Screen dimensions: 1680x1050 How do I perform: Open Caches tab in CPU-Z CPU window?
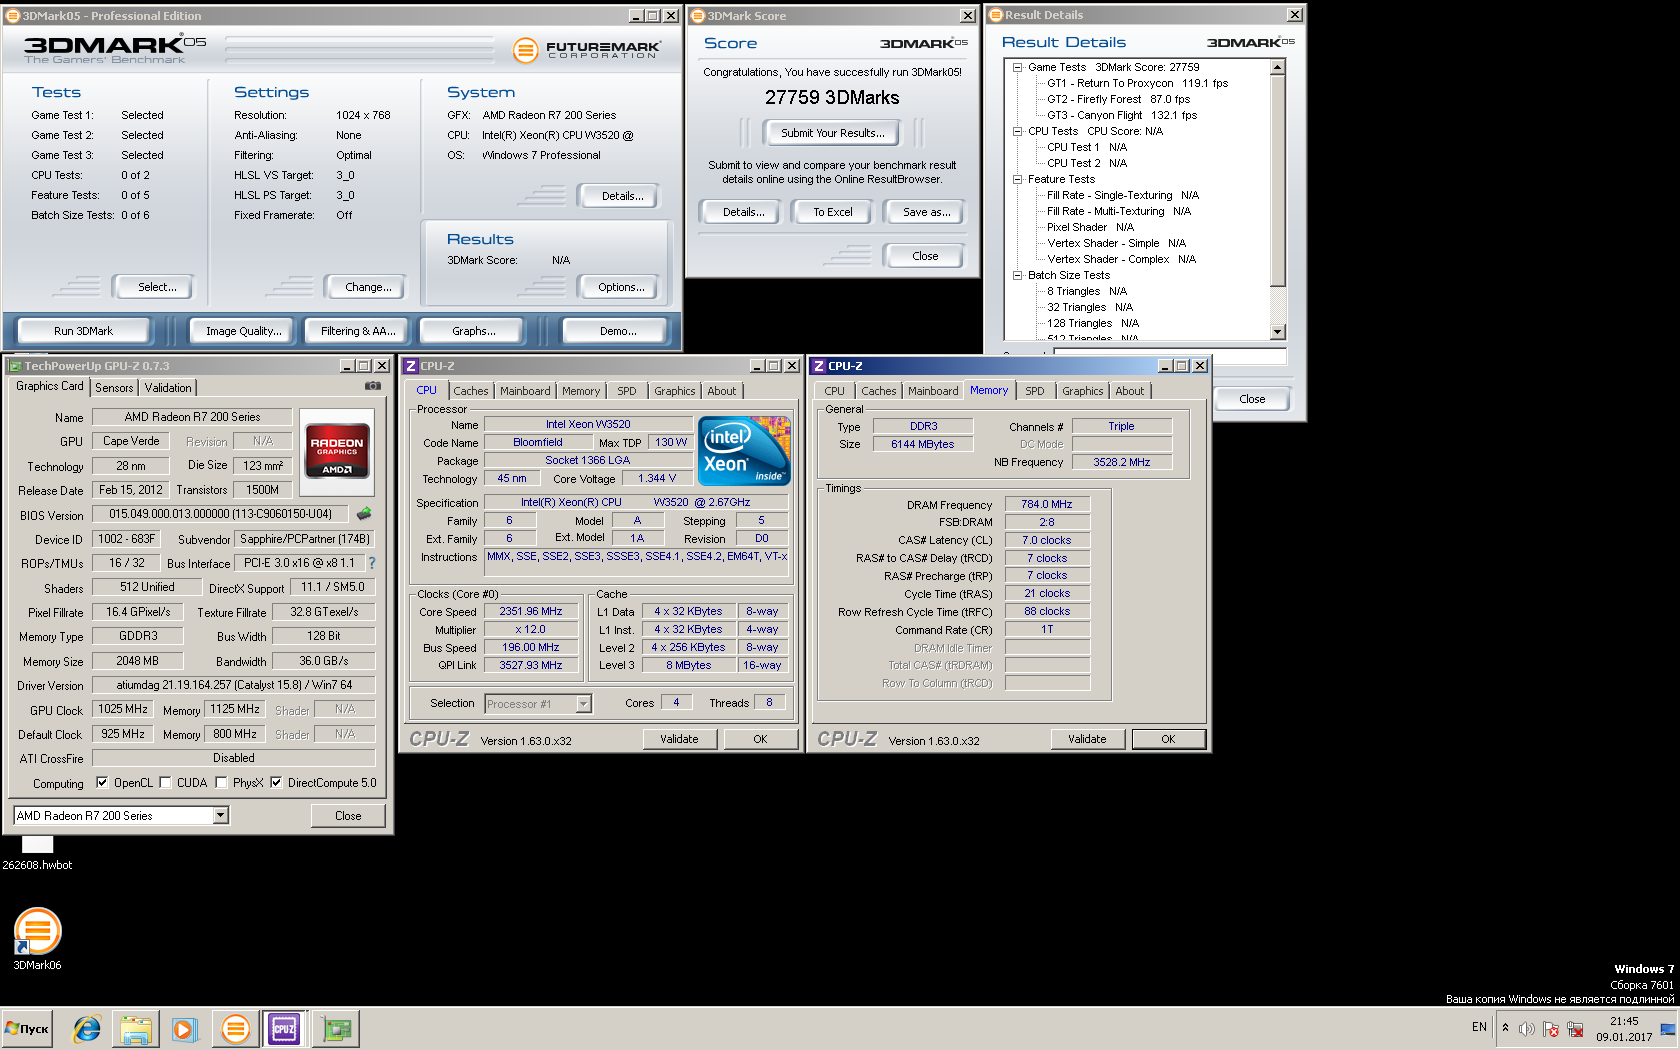point(471,391)
